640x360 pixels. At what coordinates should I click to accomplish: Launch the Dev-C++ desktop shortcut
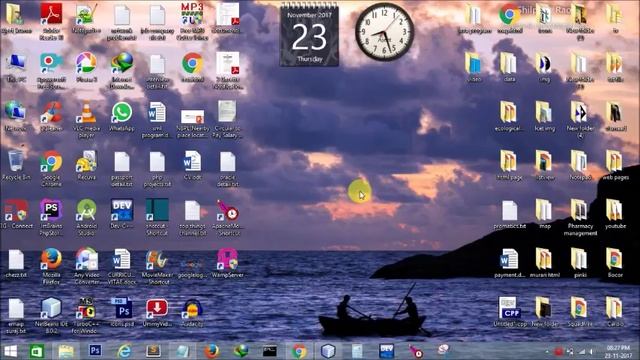coord(122,214)
